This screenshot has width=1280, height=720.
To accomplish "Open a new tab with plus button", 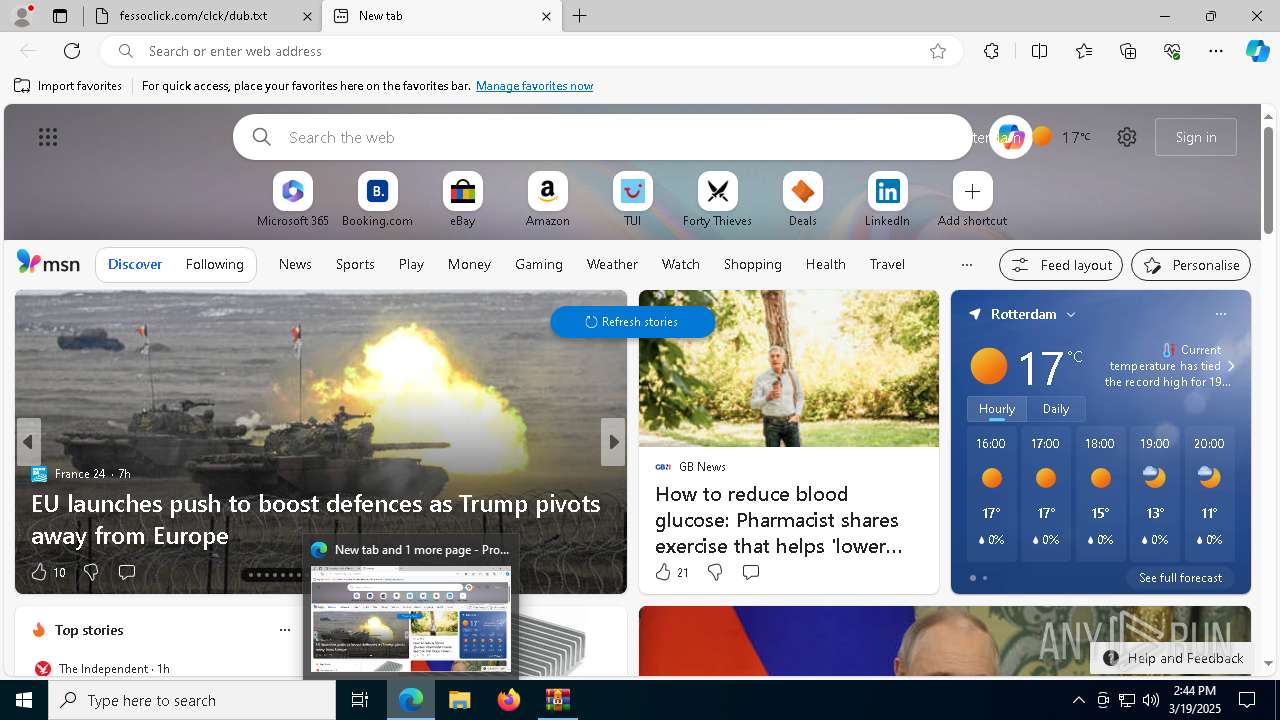I will click(x=580, y=16).
